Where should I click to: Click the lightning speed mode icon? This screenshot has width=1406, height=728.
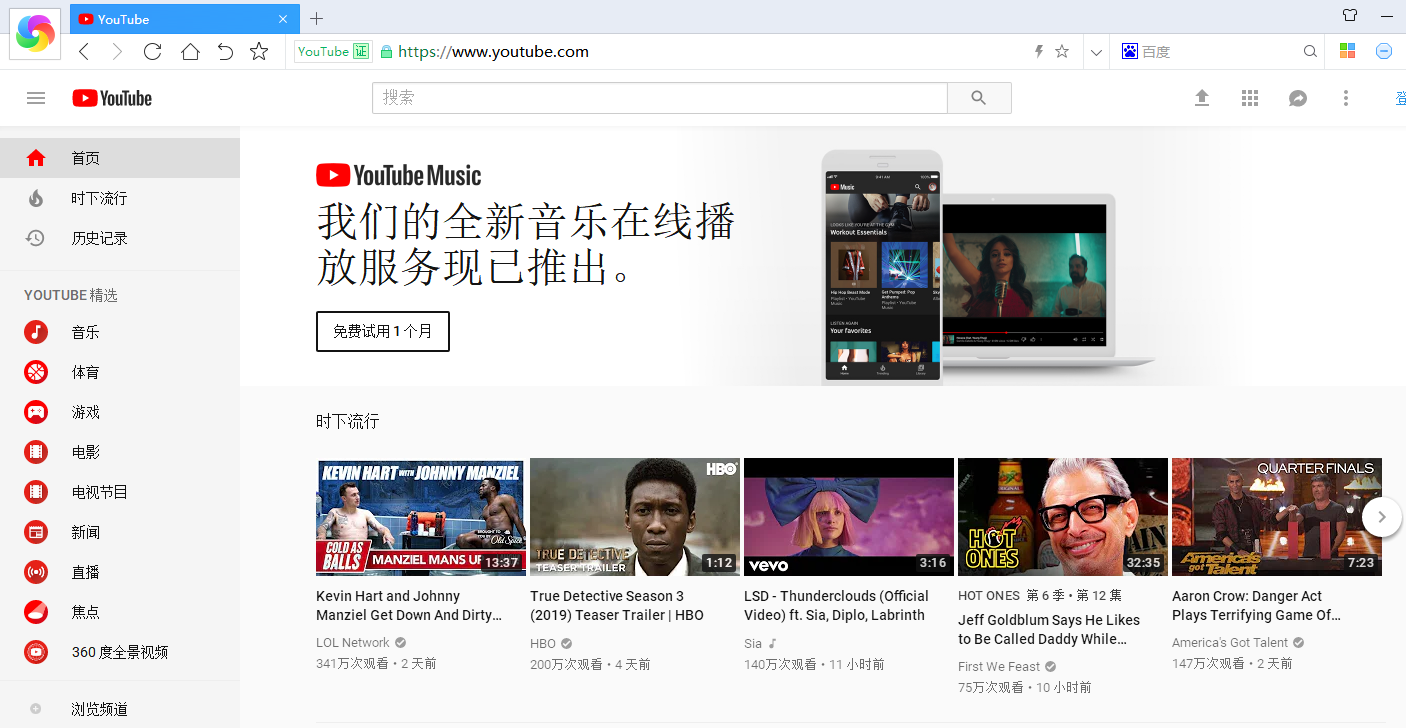pos(1038,51)
